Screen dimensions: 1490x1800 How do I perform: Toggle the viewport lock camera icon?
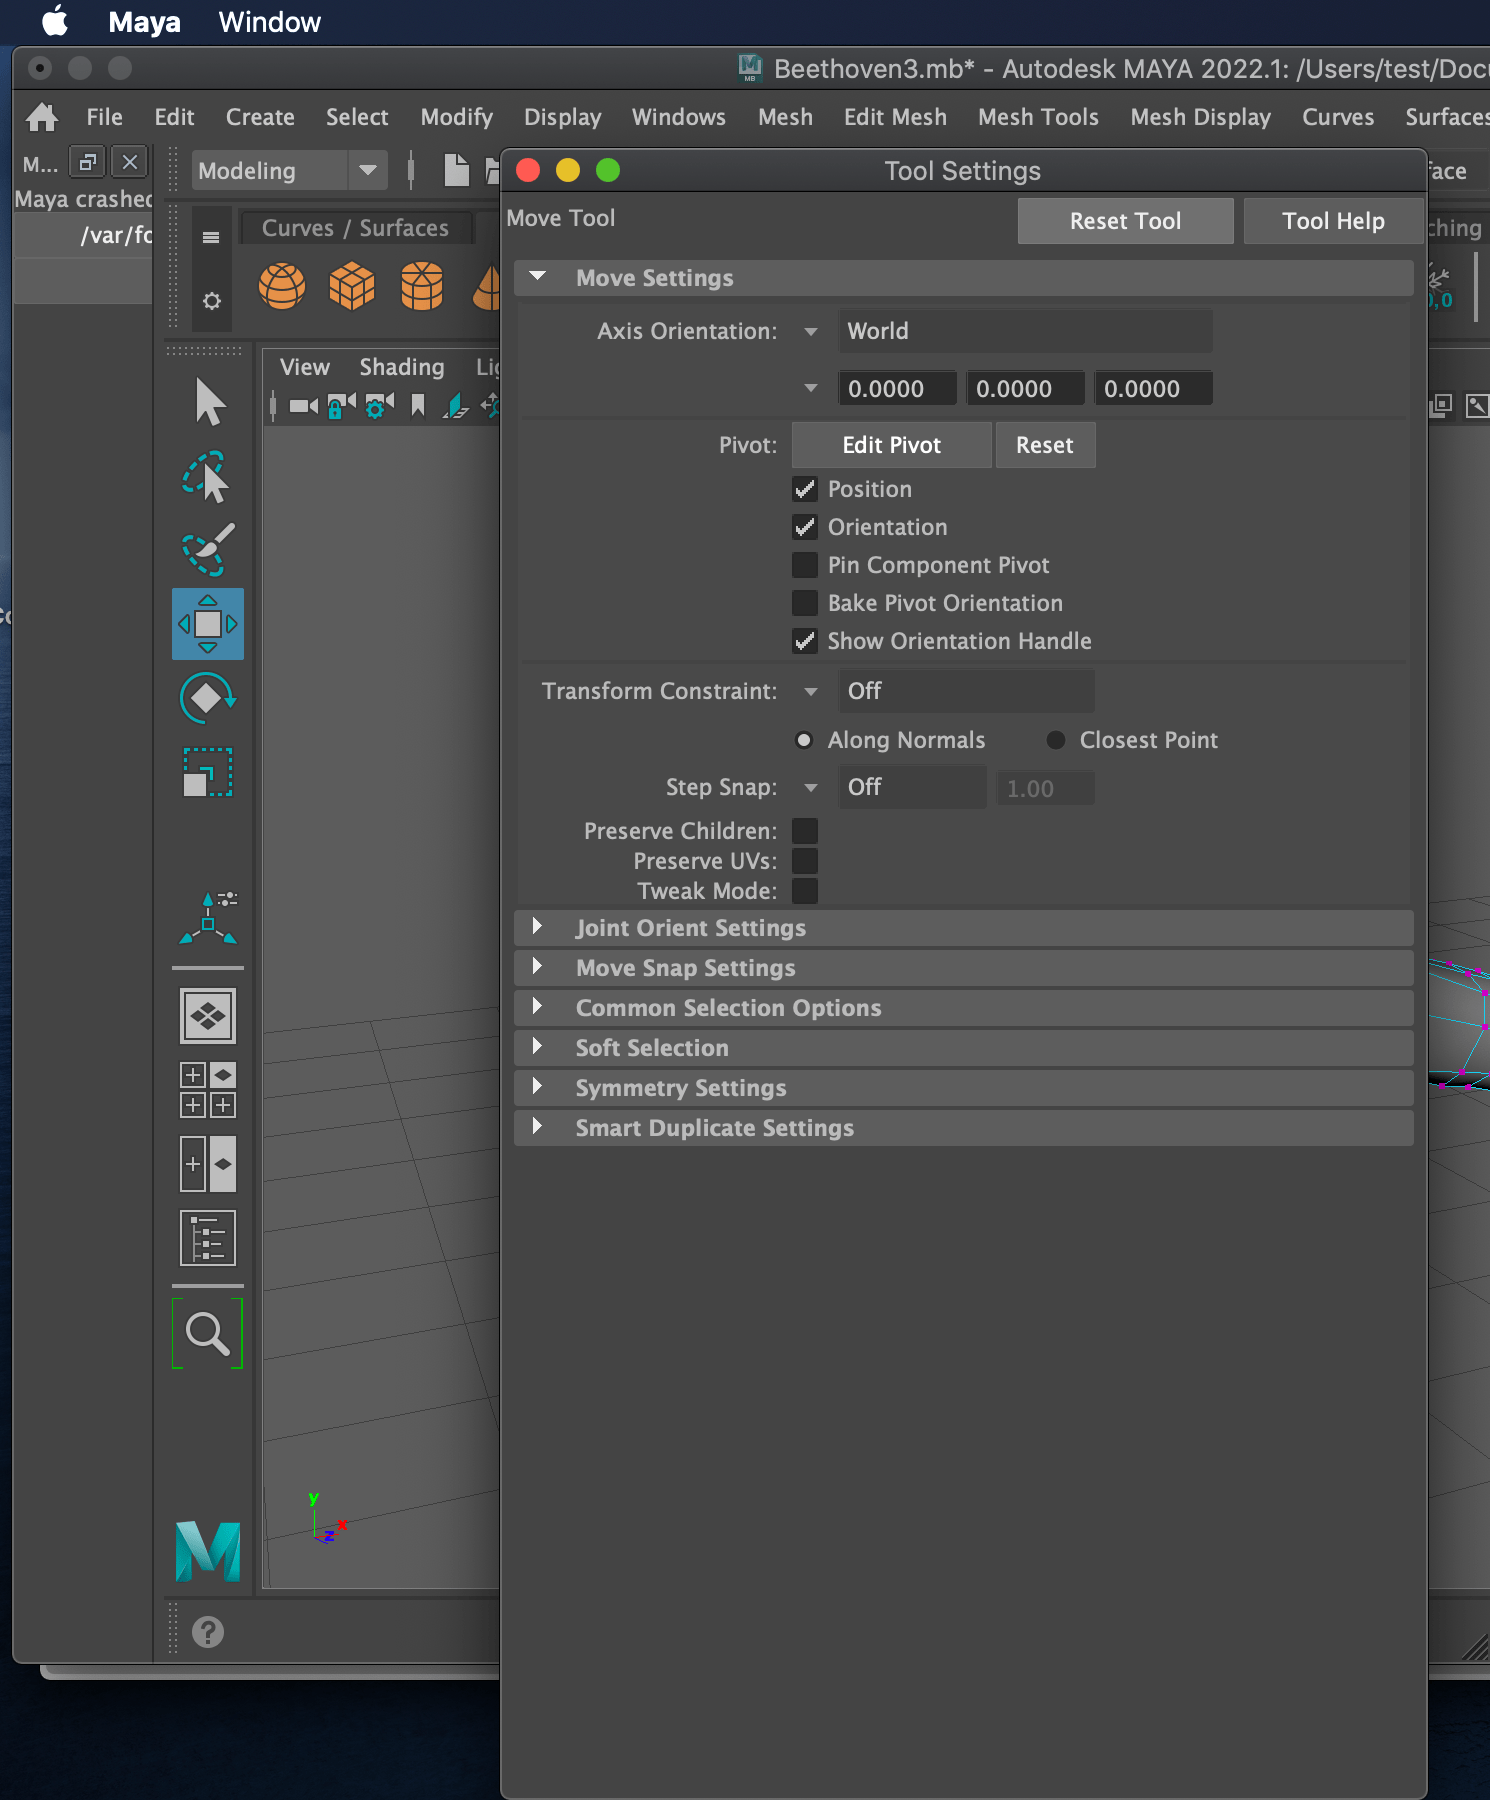(341, 405)
